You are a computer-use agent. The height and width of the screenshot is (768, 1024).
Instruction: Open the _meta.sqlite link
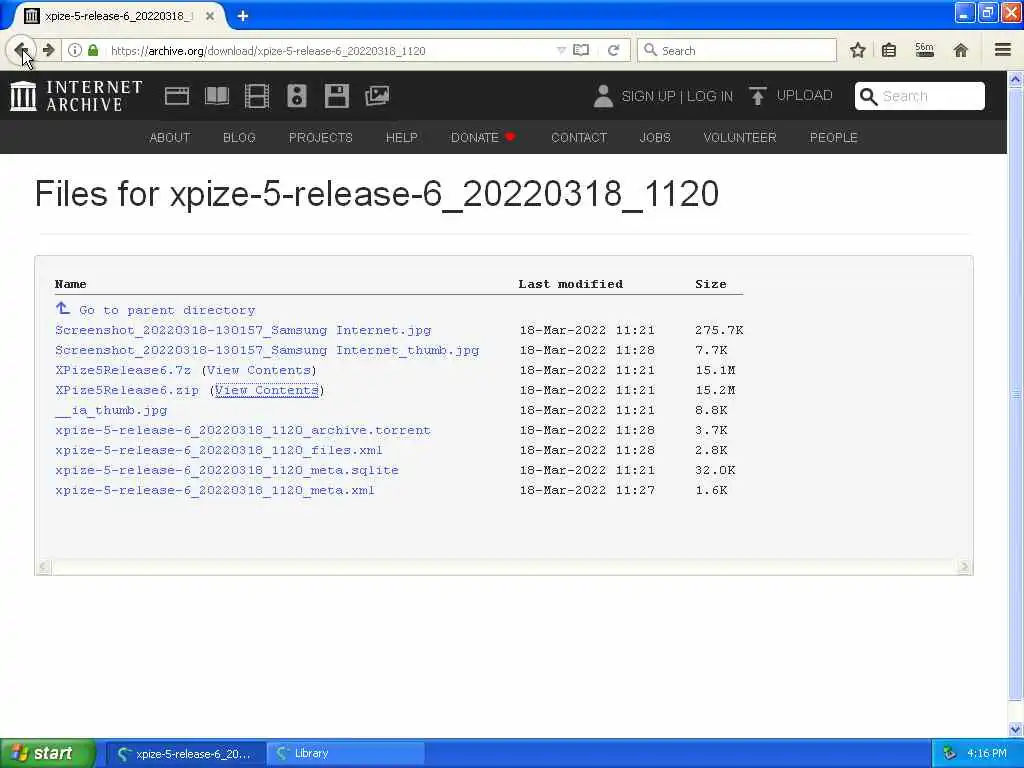227,470
